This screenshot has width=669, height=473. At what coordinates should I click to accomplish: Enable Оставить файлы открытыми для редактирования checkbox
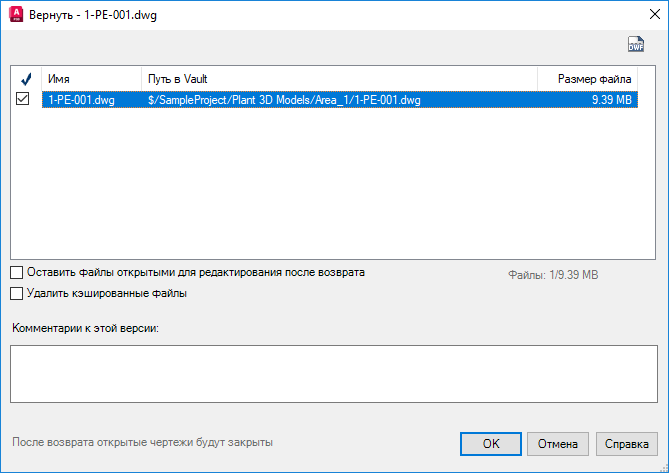(16, 272)
